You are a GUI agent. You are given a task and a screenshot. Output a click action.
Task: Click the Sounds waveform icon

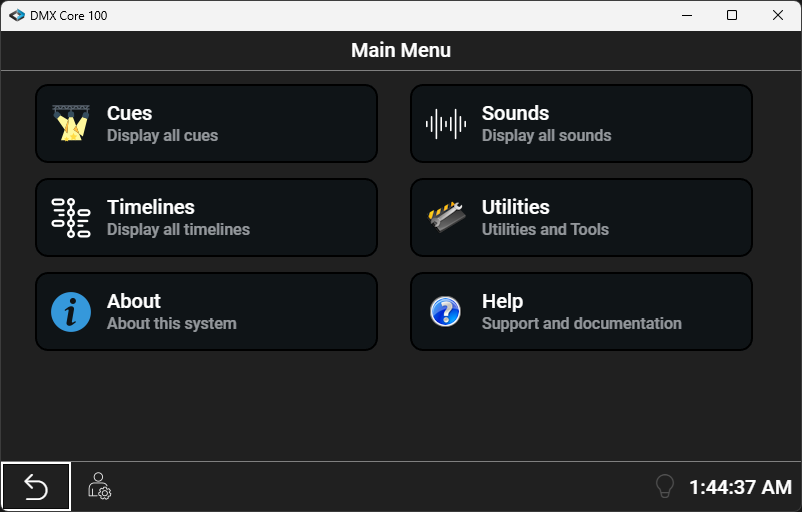(x=445, y=124)
